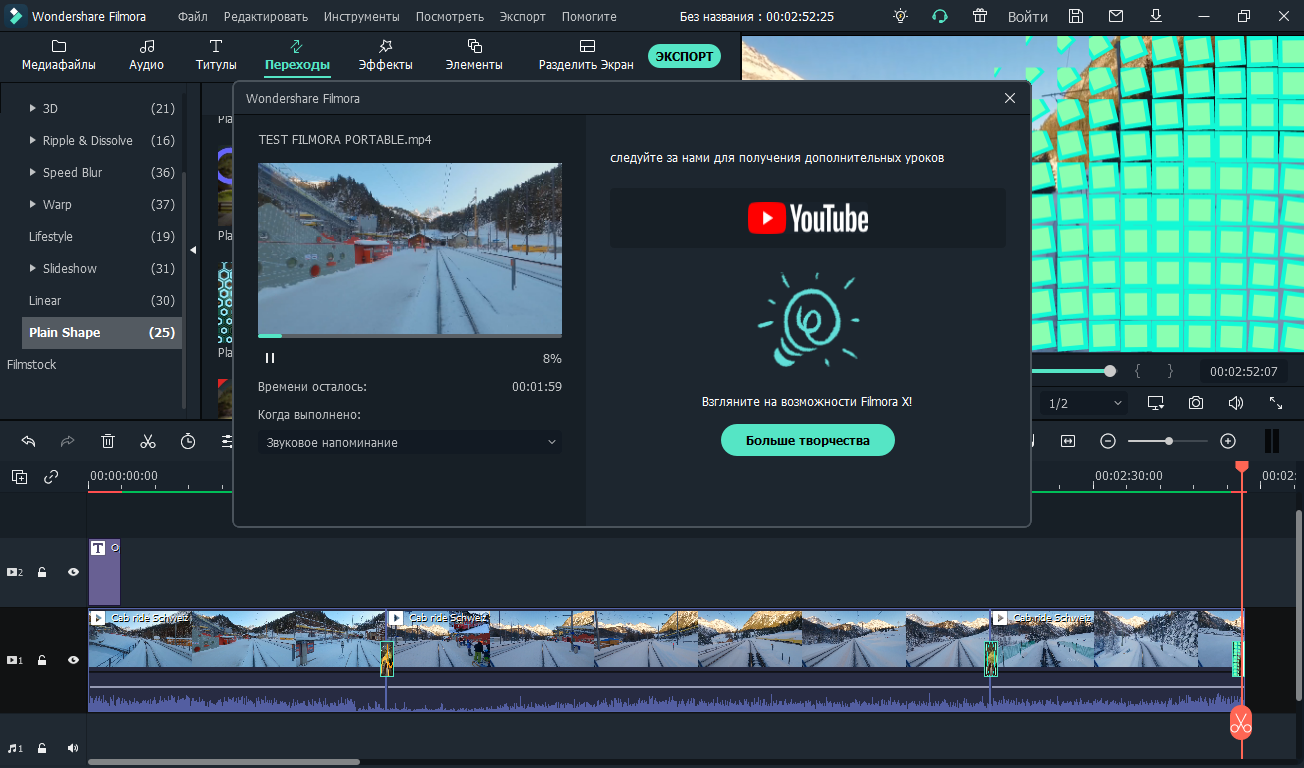Hide video track 2 with eye icon
The width and height of the screenshot is (1304, 768).
click(73, 572)
